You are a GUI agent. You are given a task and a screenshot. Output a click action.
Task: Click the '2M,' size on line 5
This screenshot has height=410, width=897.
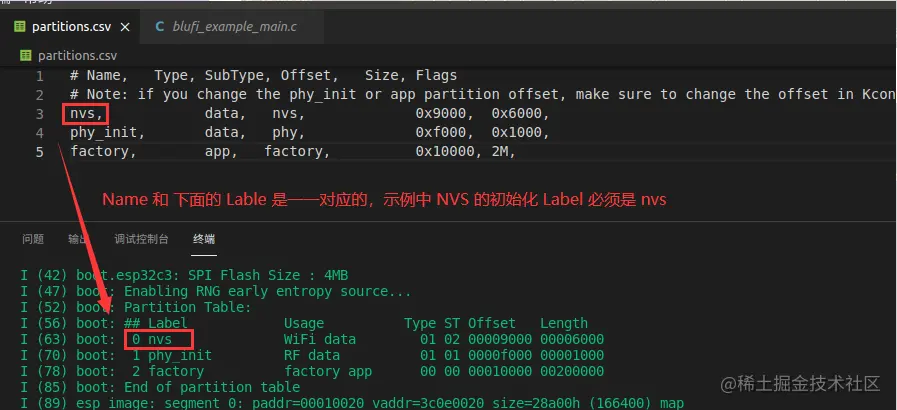(503, 152)
